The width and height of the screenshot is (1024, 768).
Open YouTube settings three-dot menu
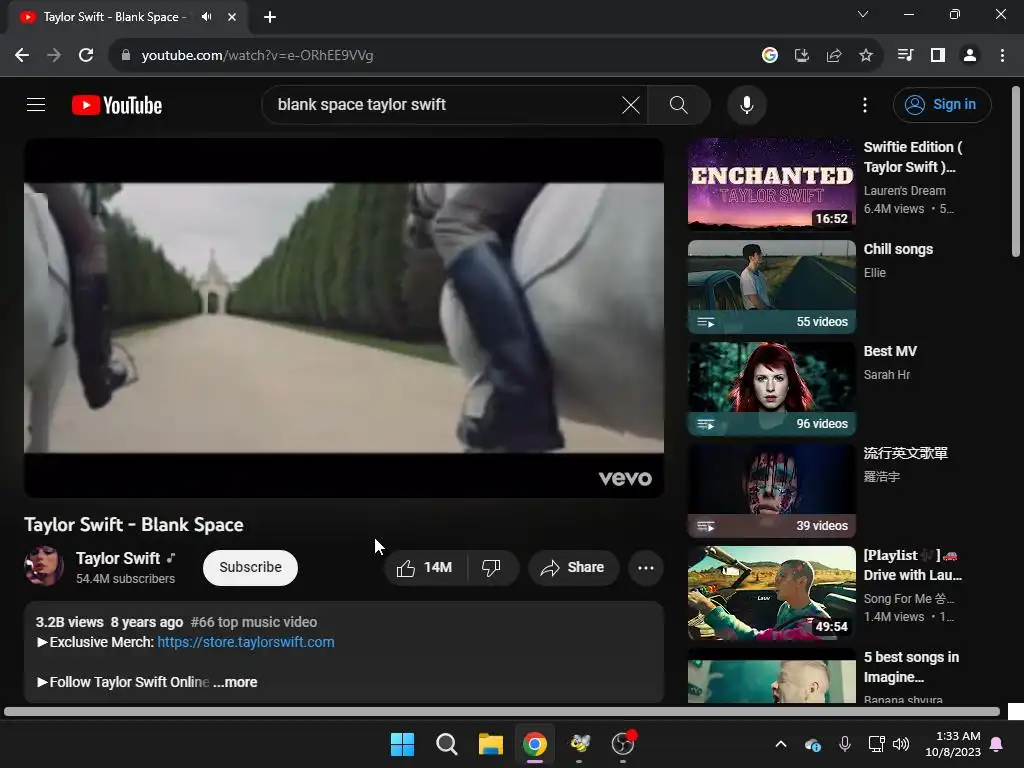coord(865,104)
